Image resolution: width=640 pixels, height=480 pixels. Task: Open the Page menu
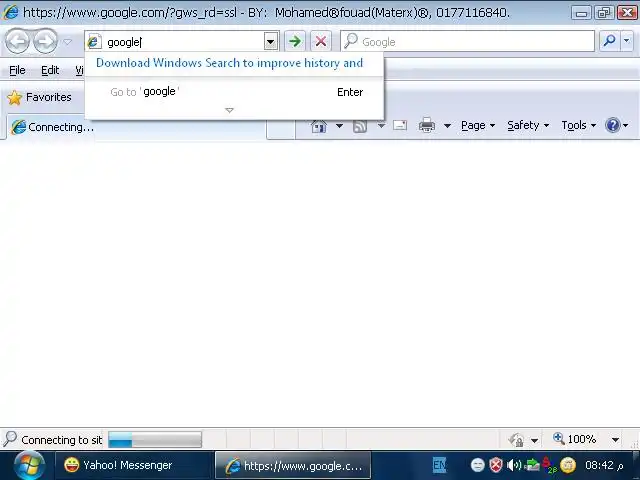[478, 125]
